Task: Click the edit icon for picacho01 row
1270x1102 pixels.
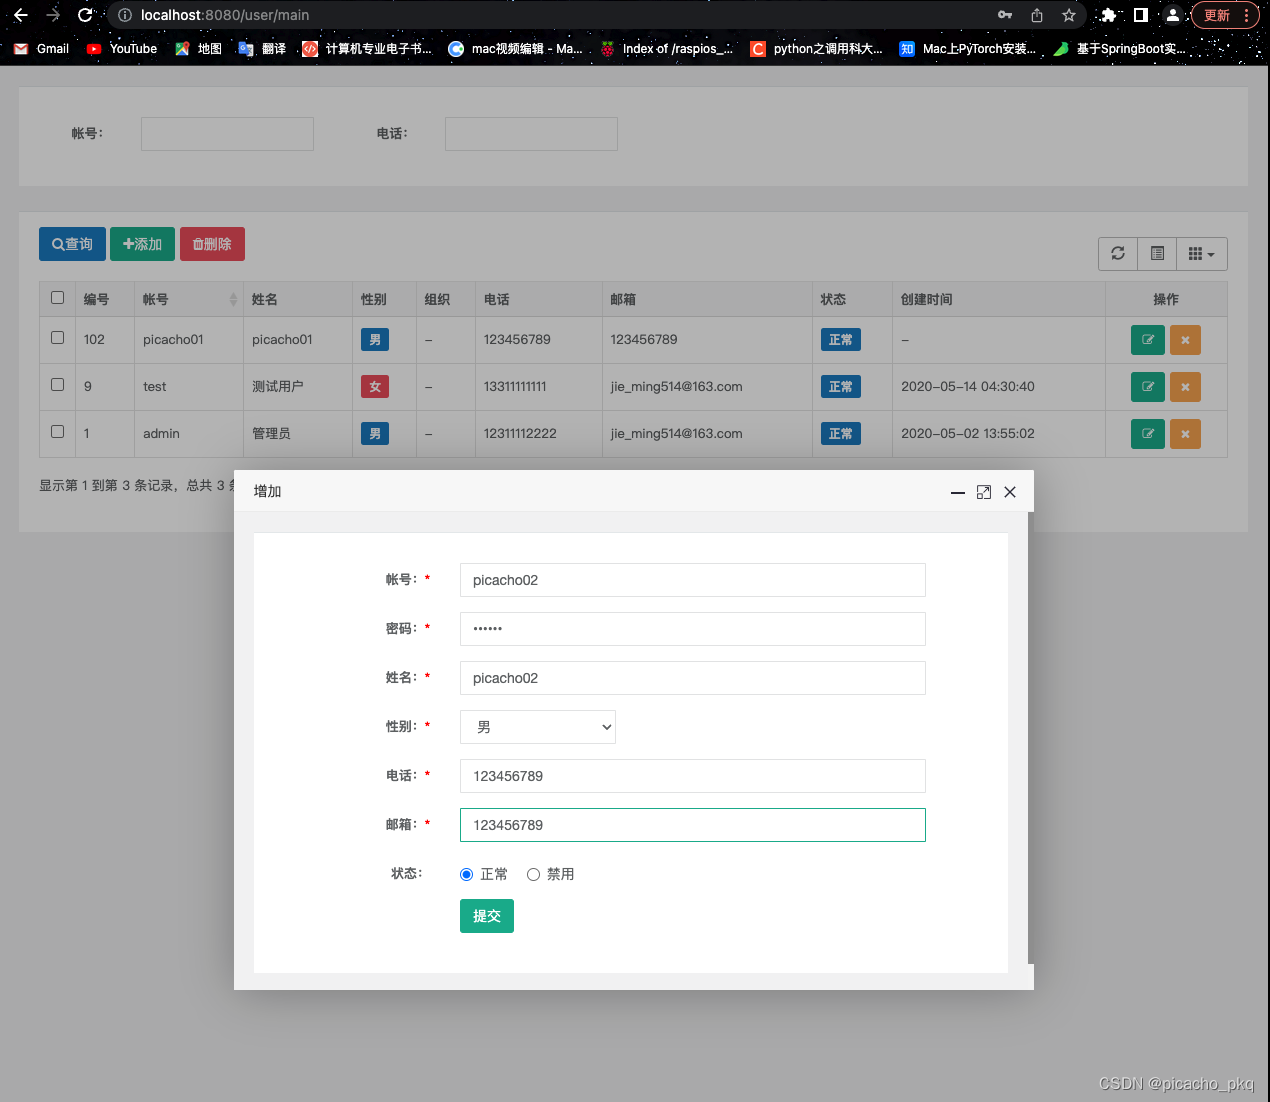Action: tap(1147, 340)
